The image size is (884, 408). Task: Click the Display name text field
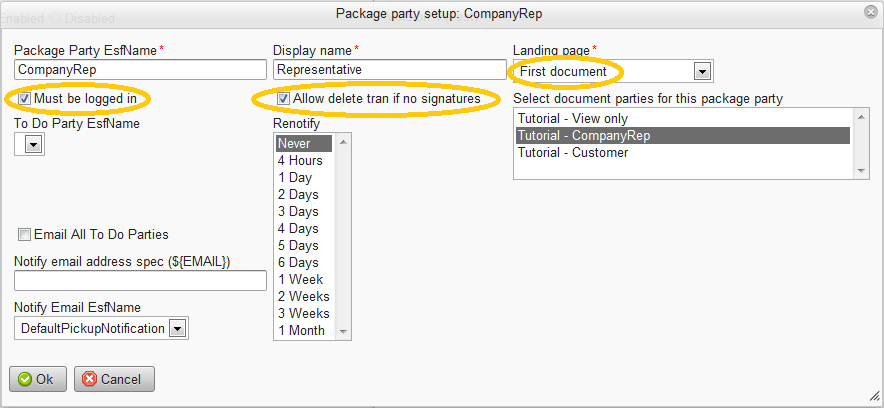(x=390, y=70)
